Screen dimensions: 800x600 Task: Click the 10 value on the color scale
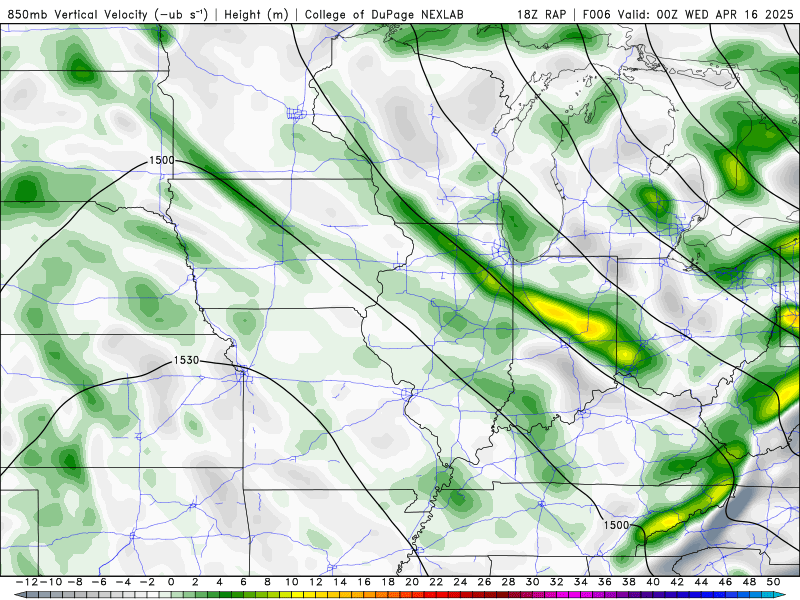(x=292, y=582)
